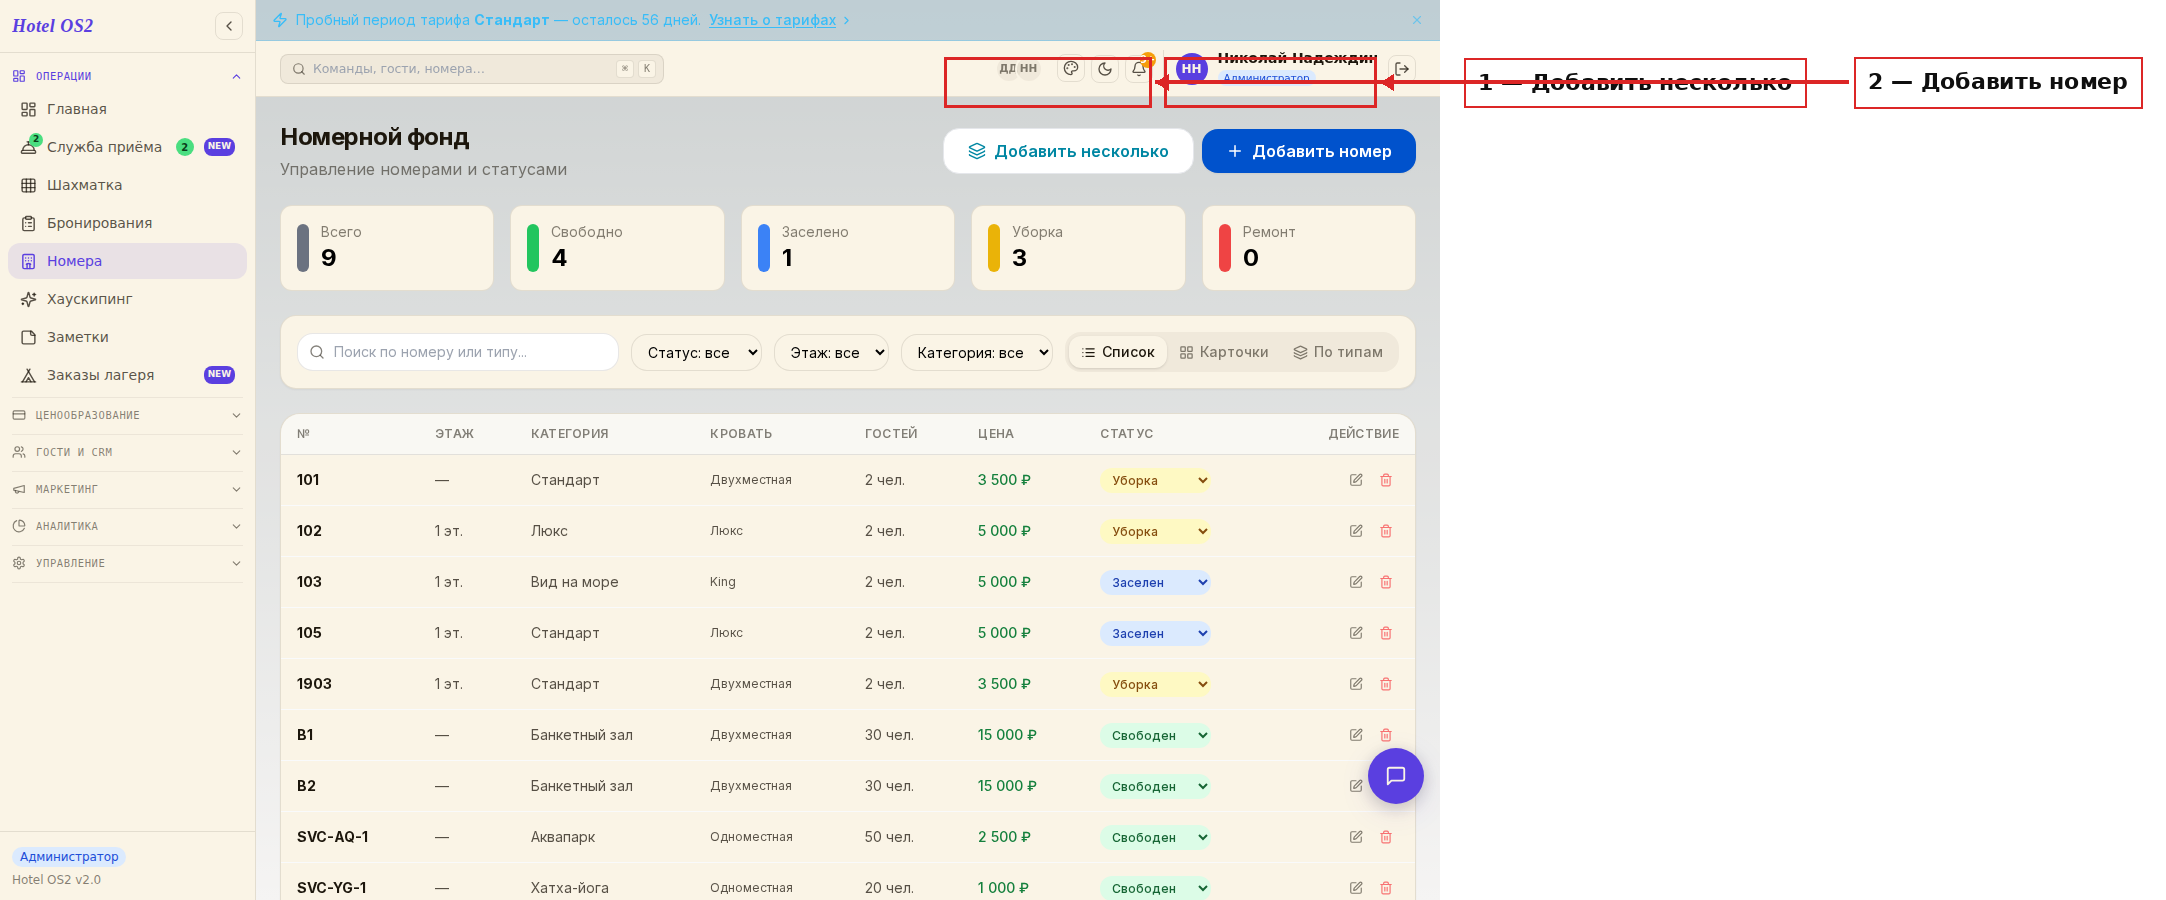Open the Категория: все filter dropdown

click(x=977, y=352)
